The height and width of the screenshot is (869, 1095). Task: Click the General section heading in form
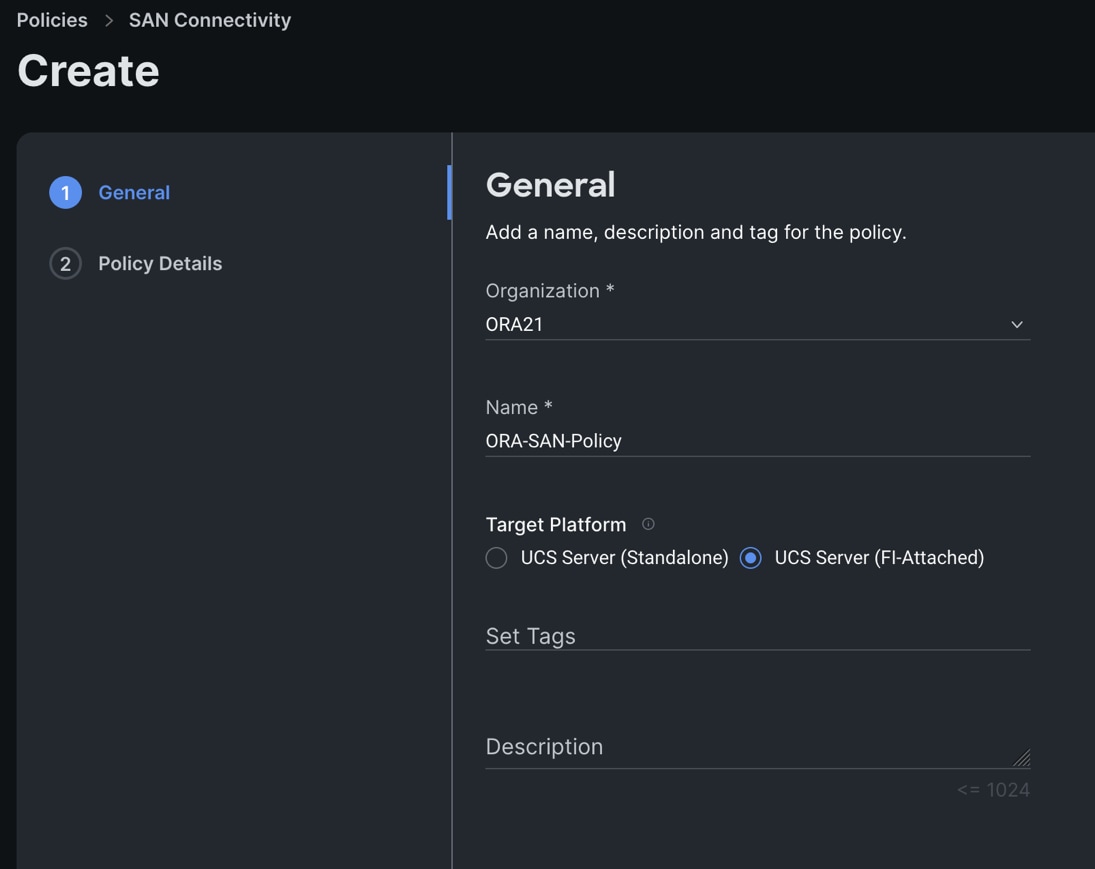tap(550, 185)
